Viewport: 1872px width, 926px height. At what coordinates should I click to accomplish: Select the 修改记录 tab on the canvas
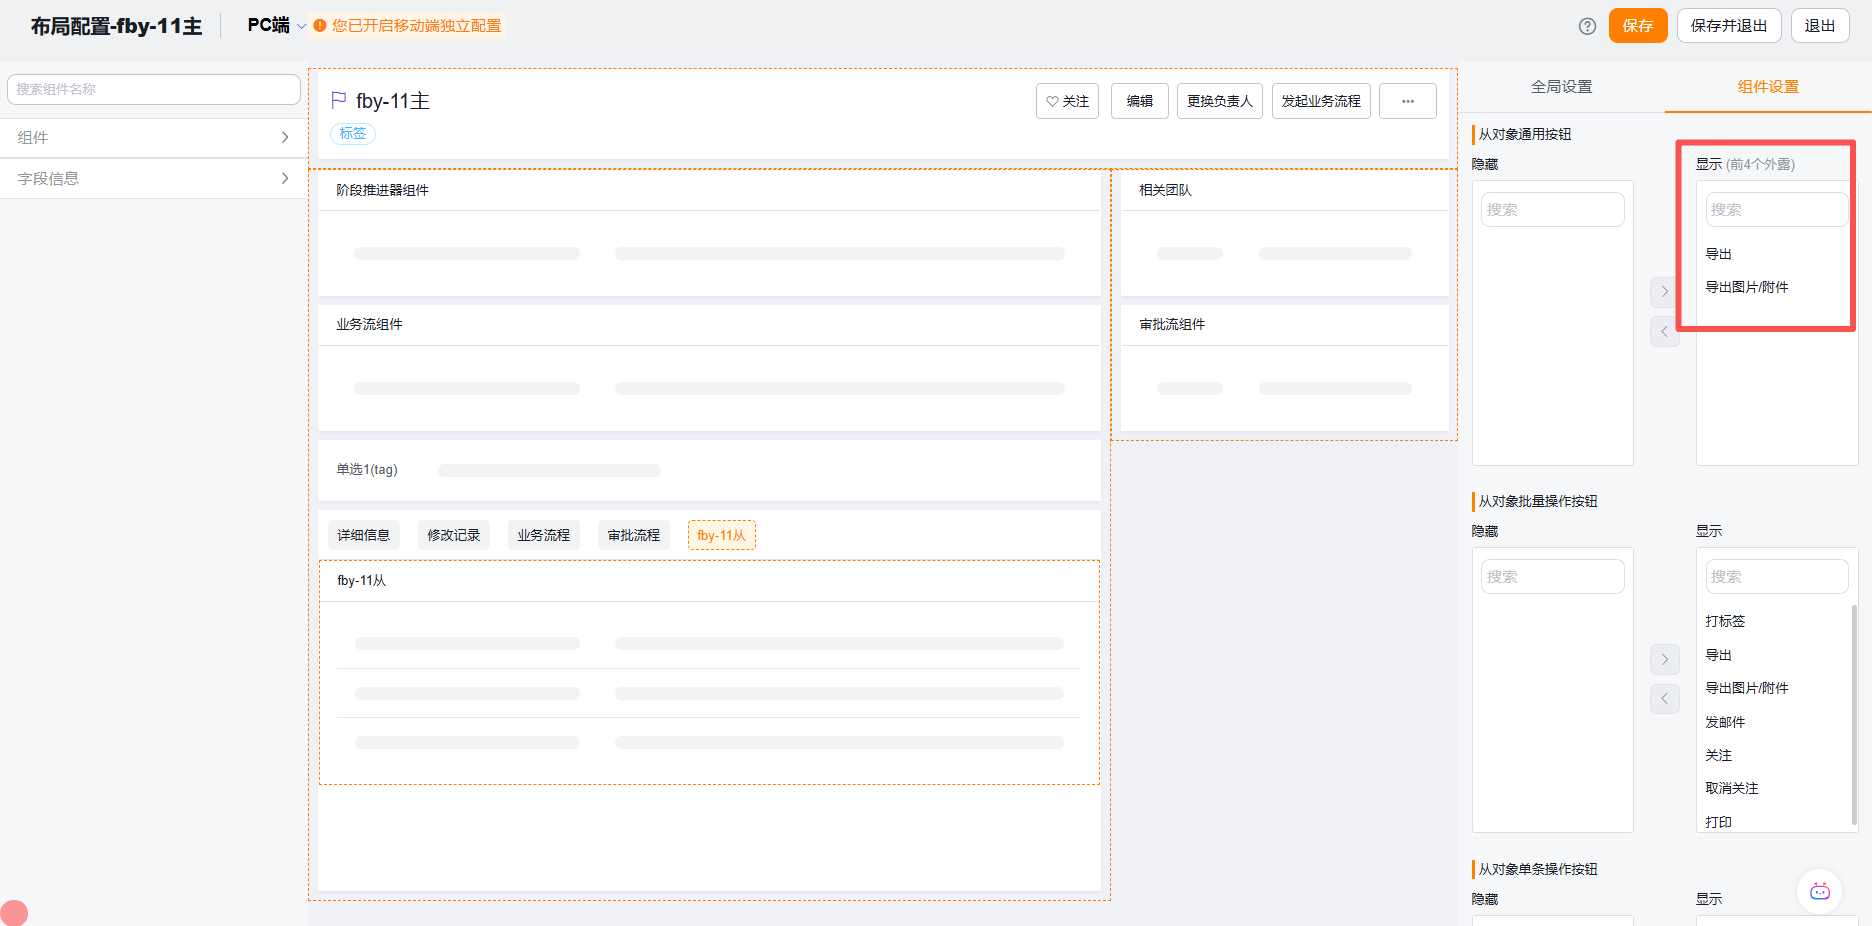click(x=453, y=534)
